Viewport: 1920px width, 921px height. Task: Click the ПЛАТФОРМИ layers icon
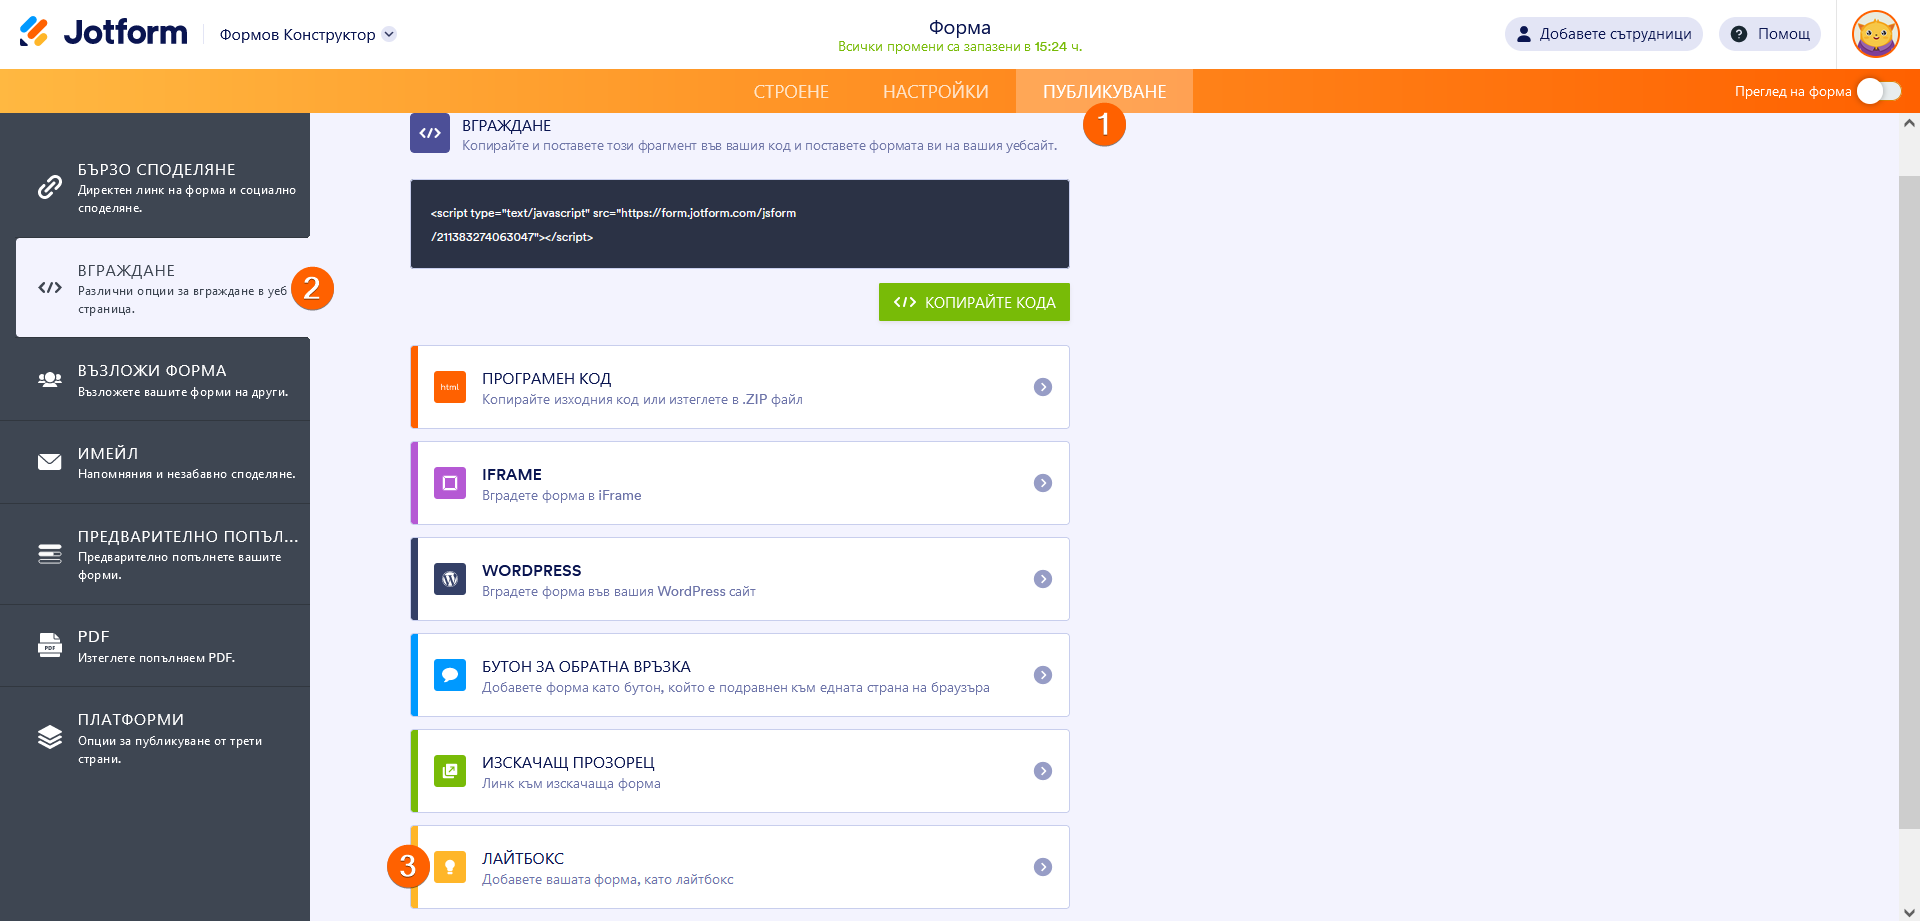tap(50, 737)
